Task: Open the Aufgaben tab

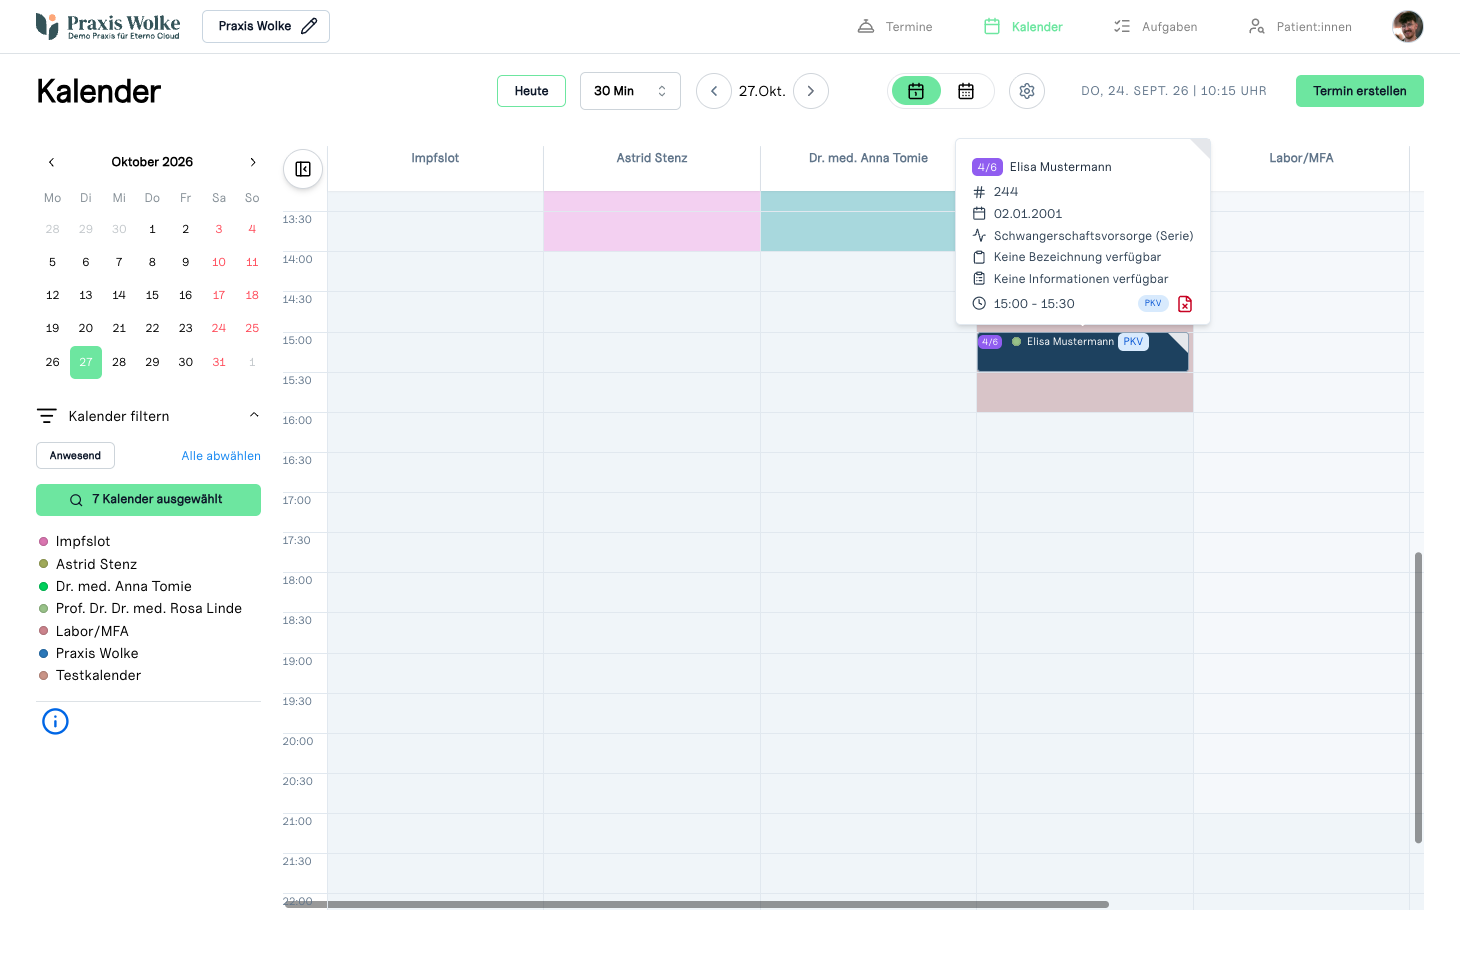Action: click(1155, 27)
